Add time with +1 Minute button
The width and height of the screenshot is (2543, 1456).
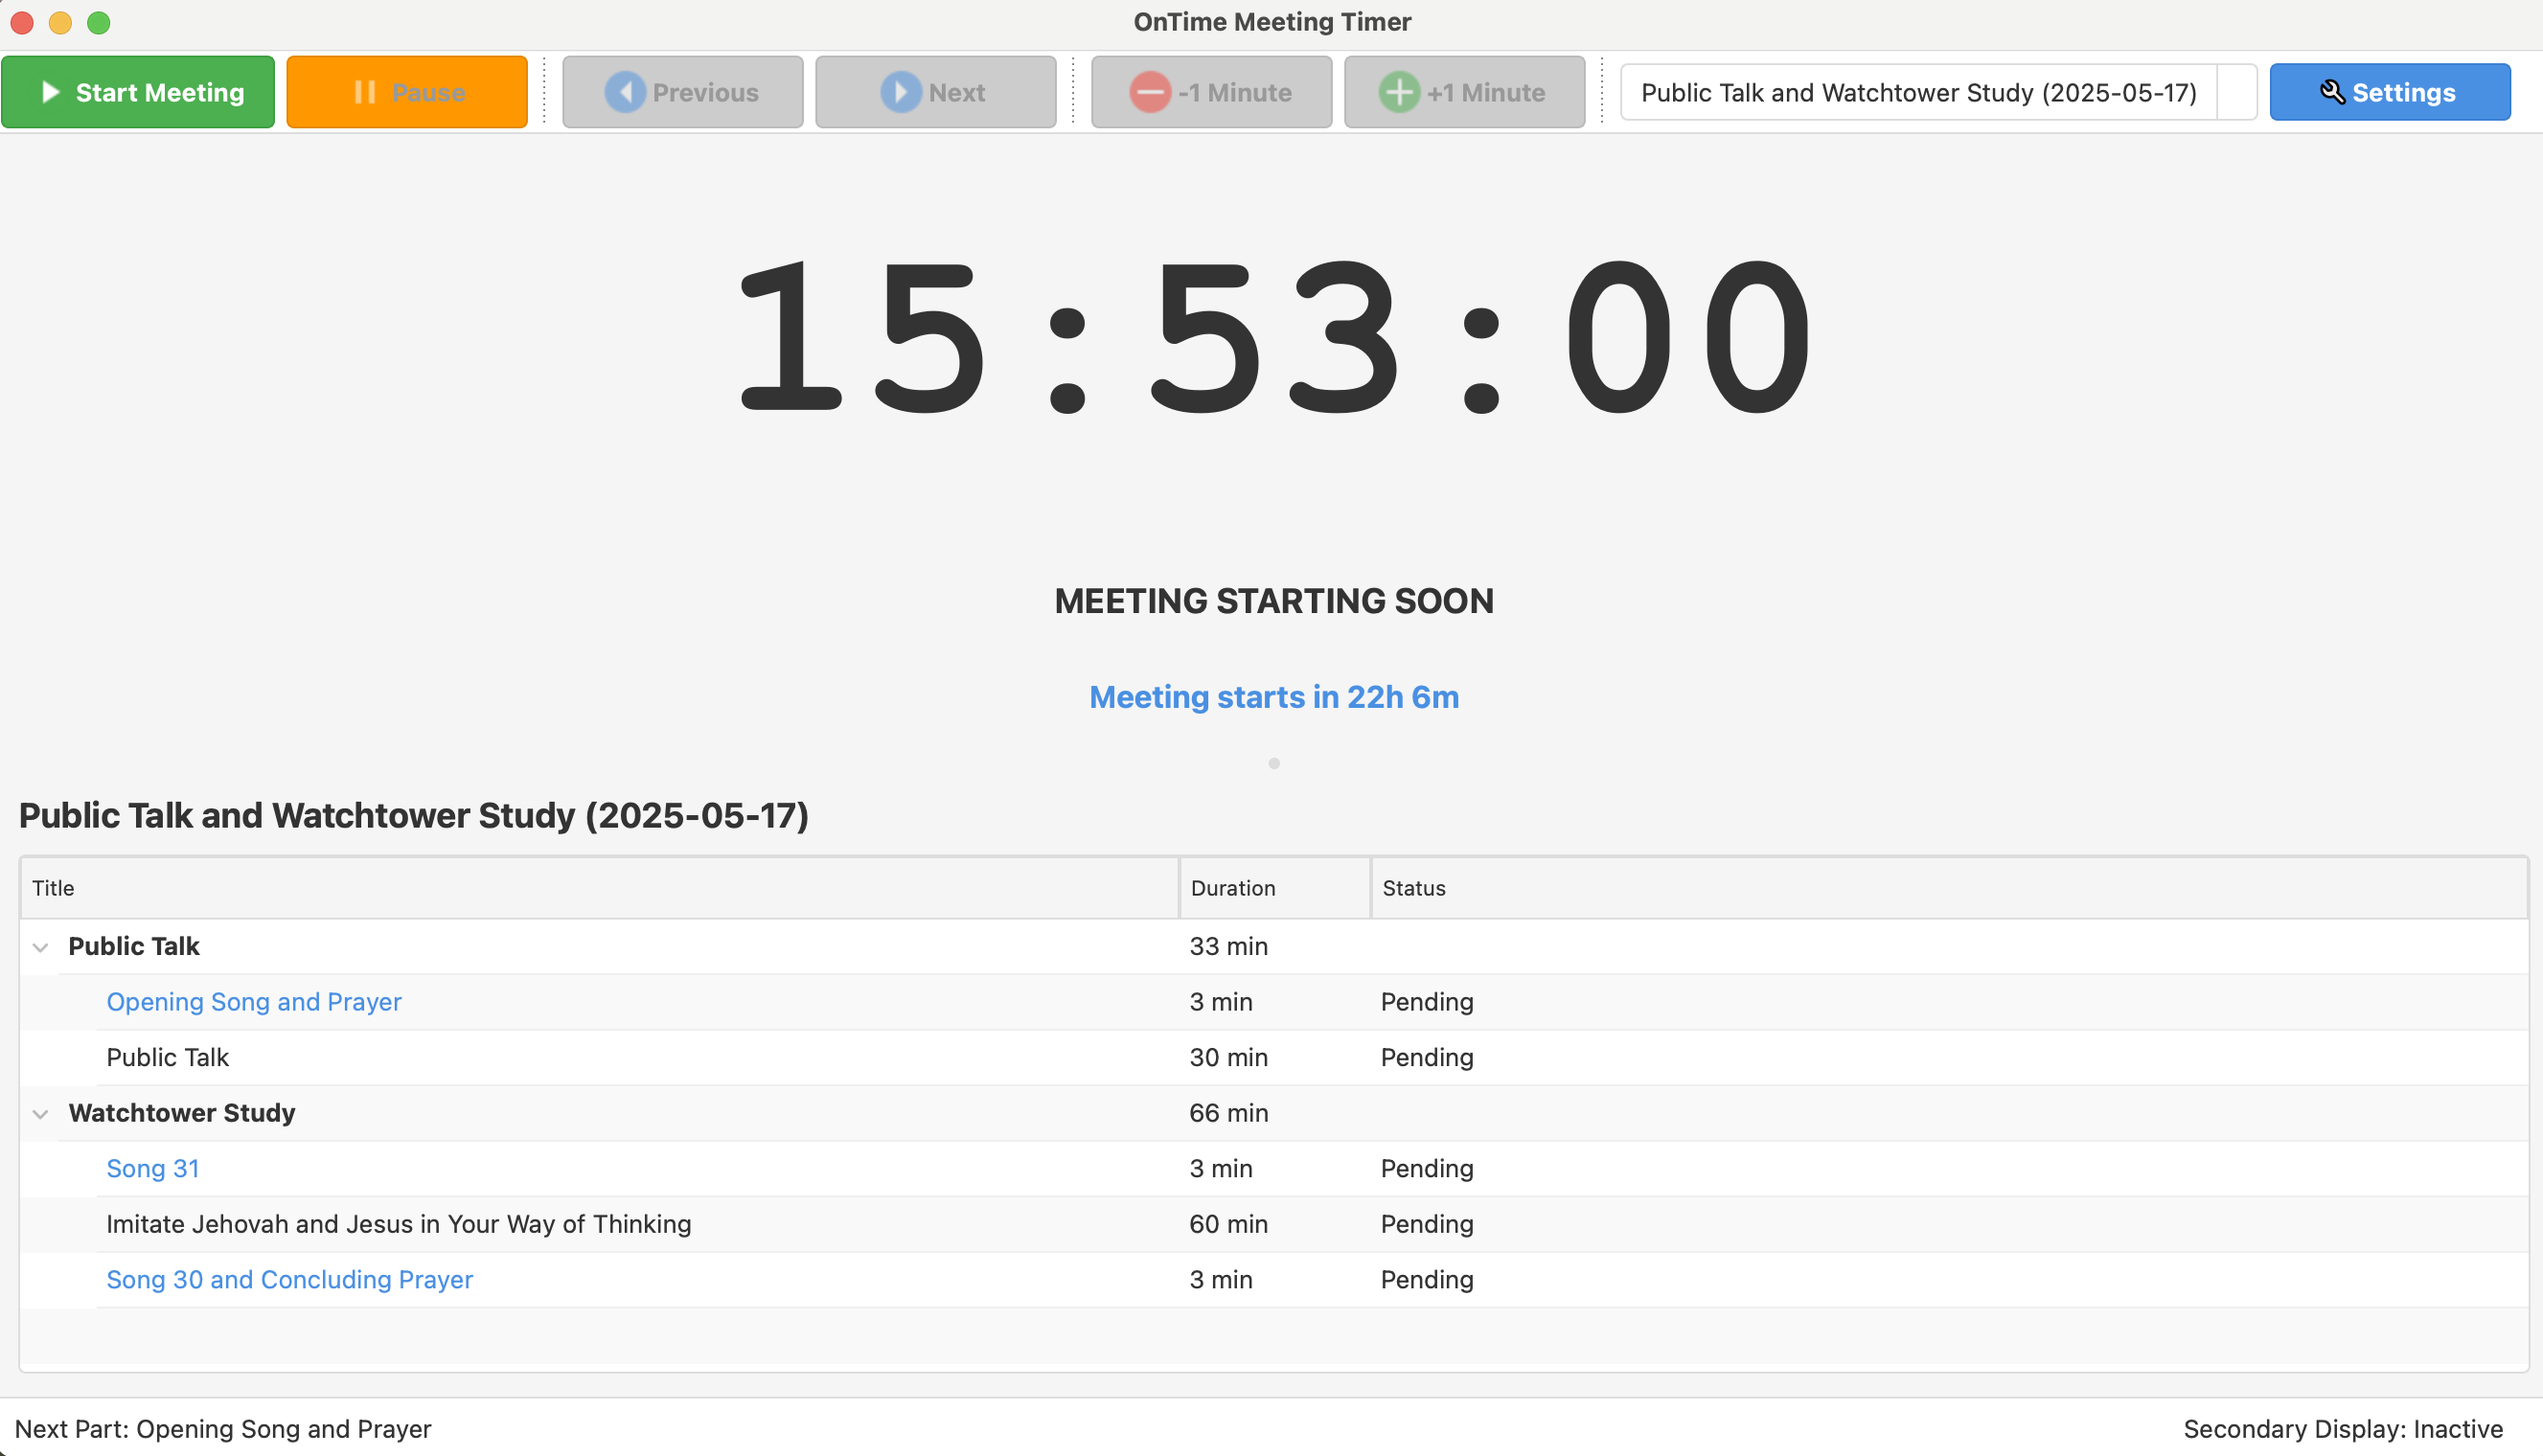pyautogui.click(x=1464, y=92)
